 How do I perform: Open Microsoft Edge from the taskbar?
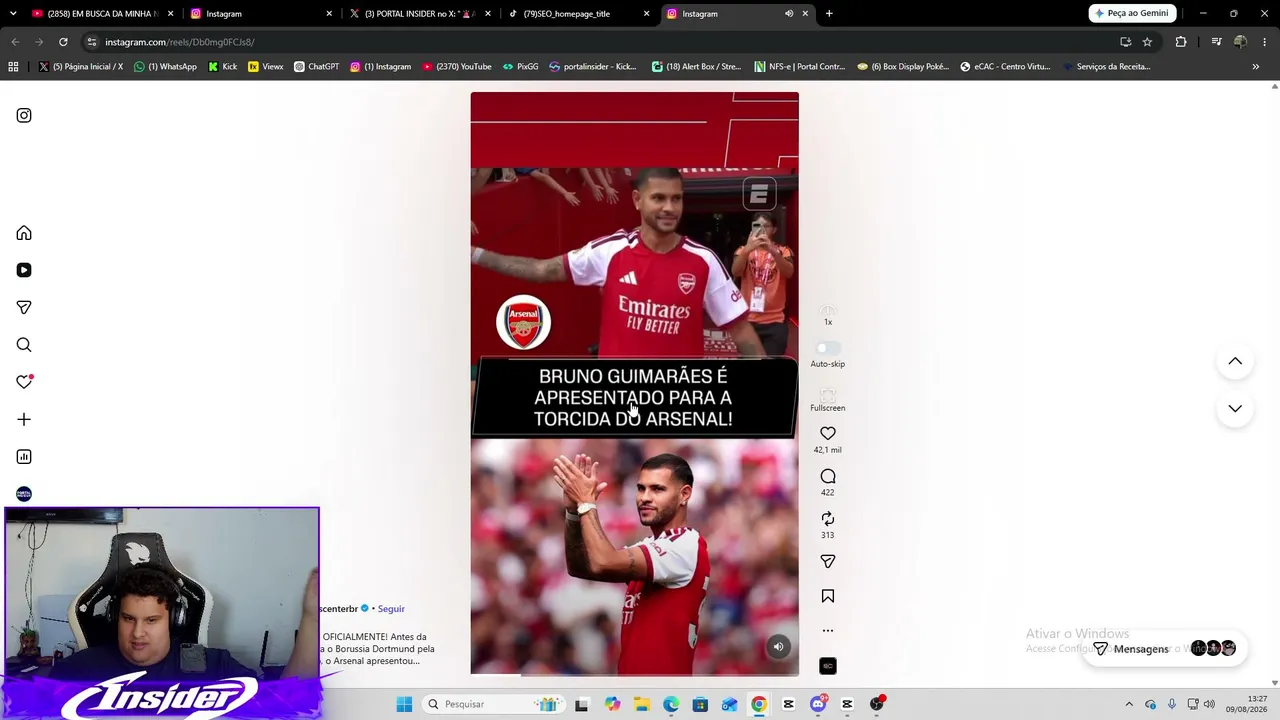[671, 704]
